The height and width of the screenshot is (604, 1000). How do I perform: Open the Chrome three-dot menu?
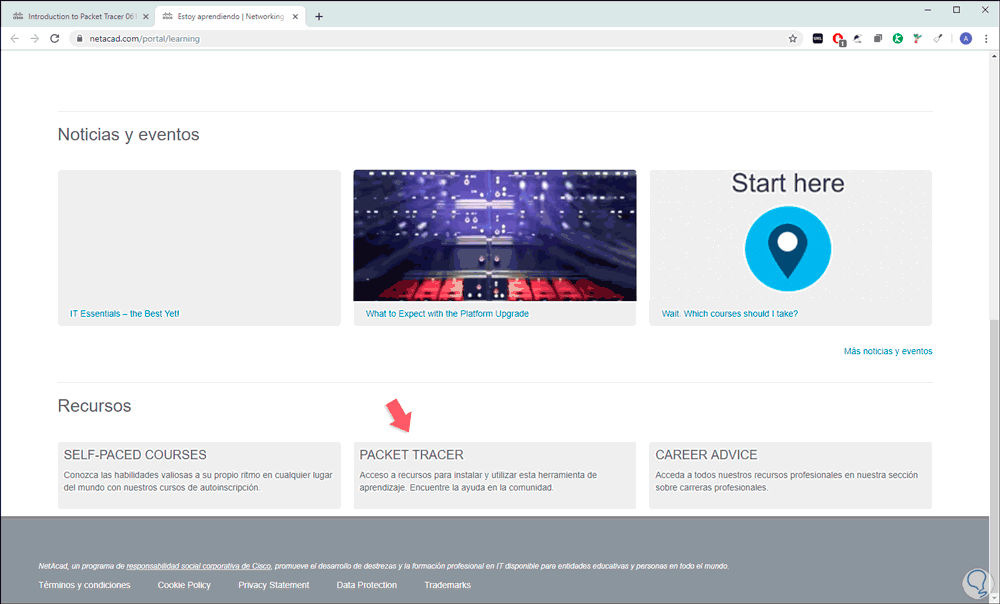pyautogui.click(x=986, y=38)
